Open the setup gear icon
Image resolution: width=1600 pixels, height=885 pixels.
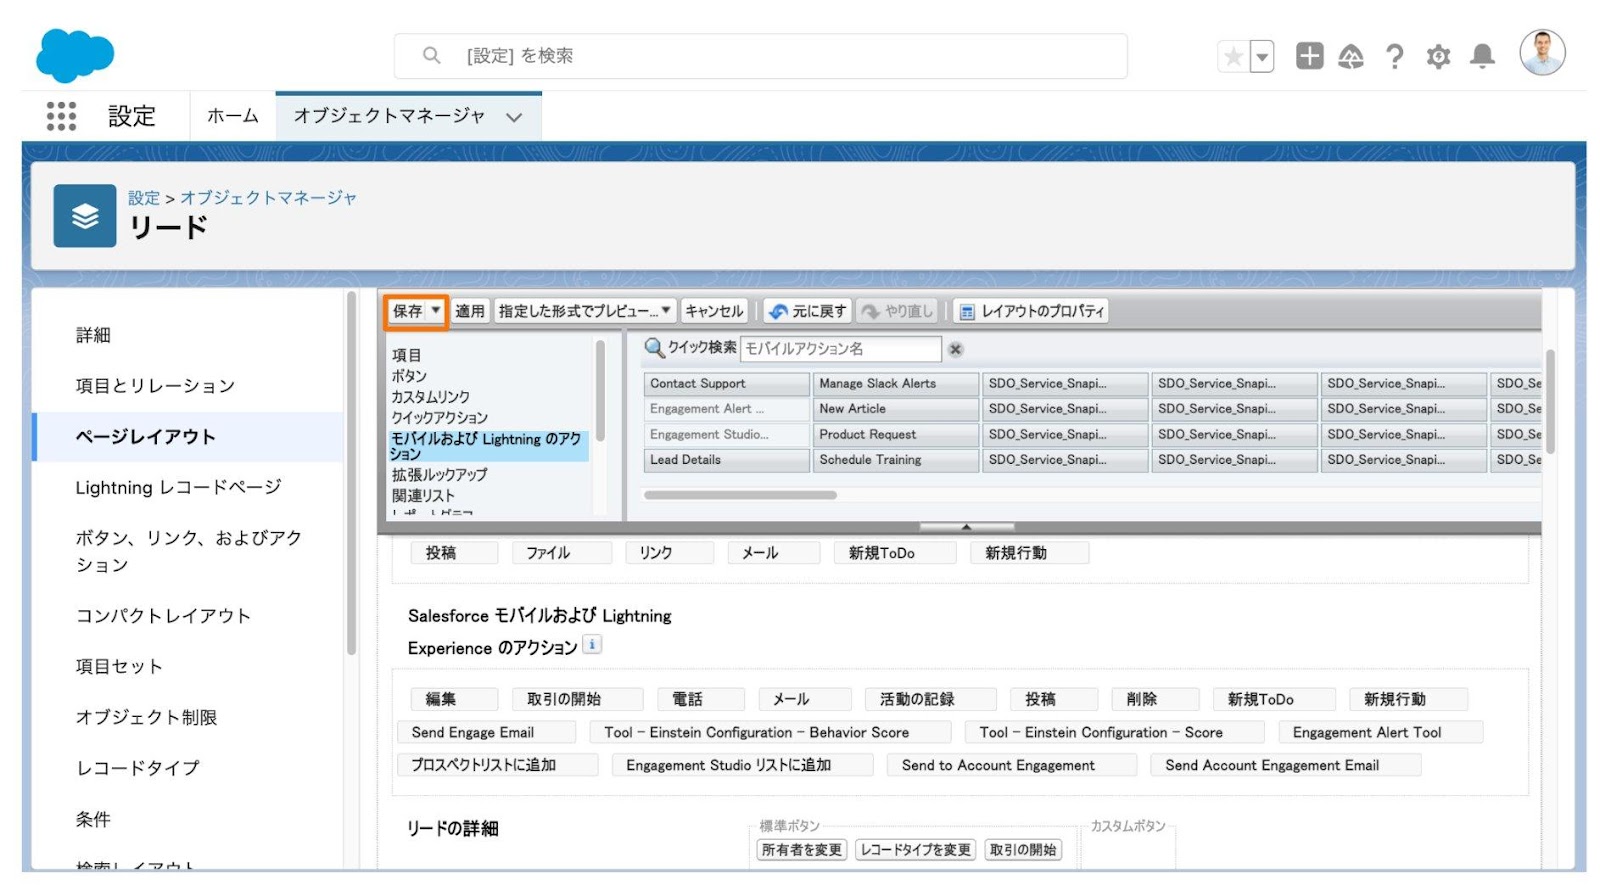1438,57
